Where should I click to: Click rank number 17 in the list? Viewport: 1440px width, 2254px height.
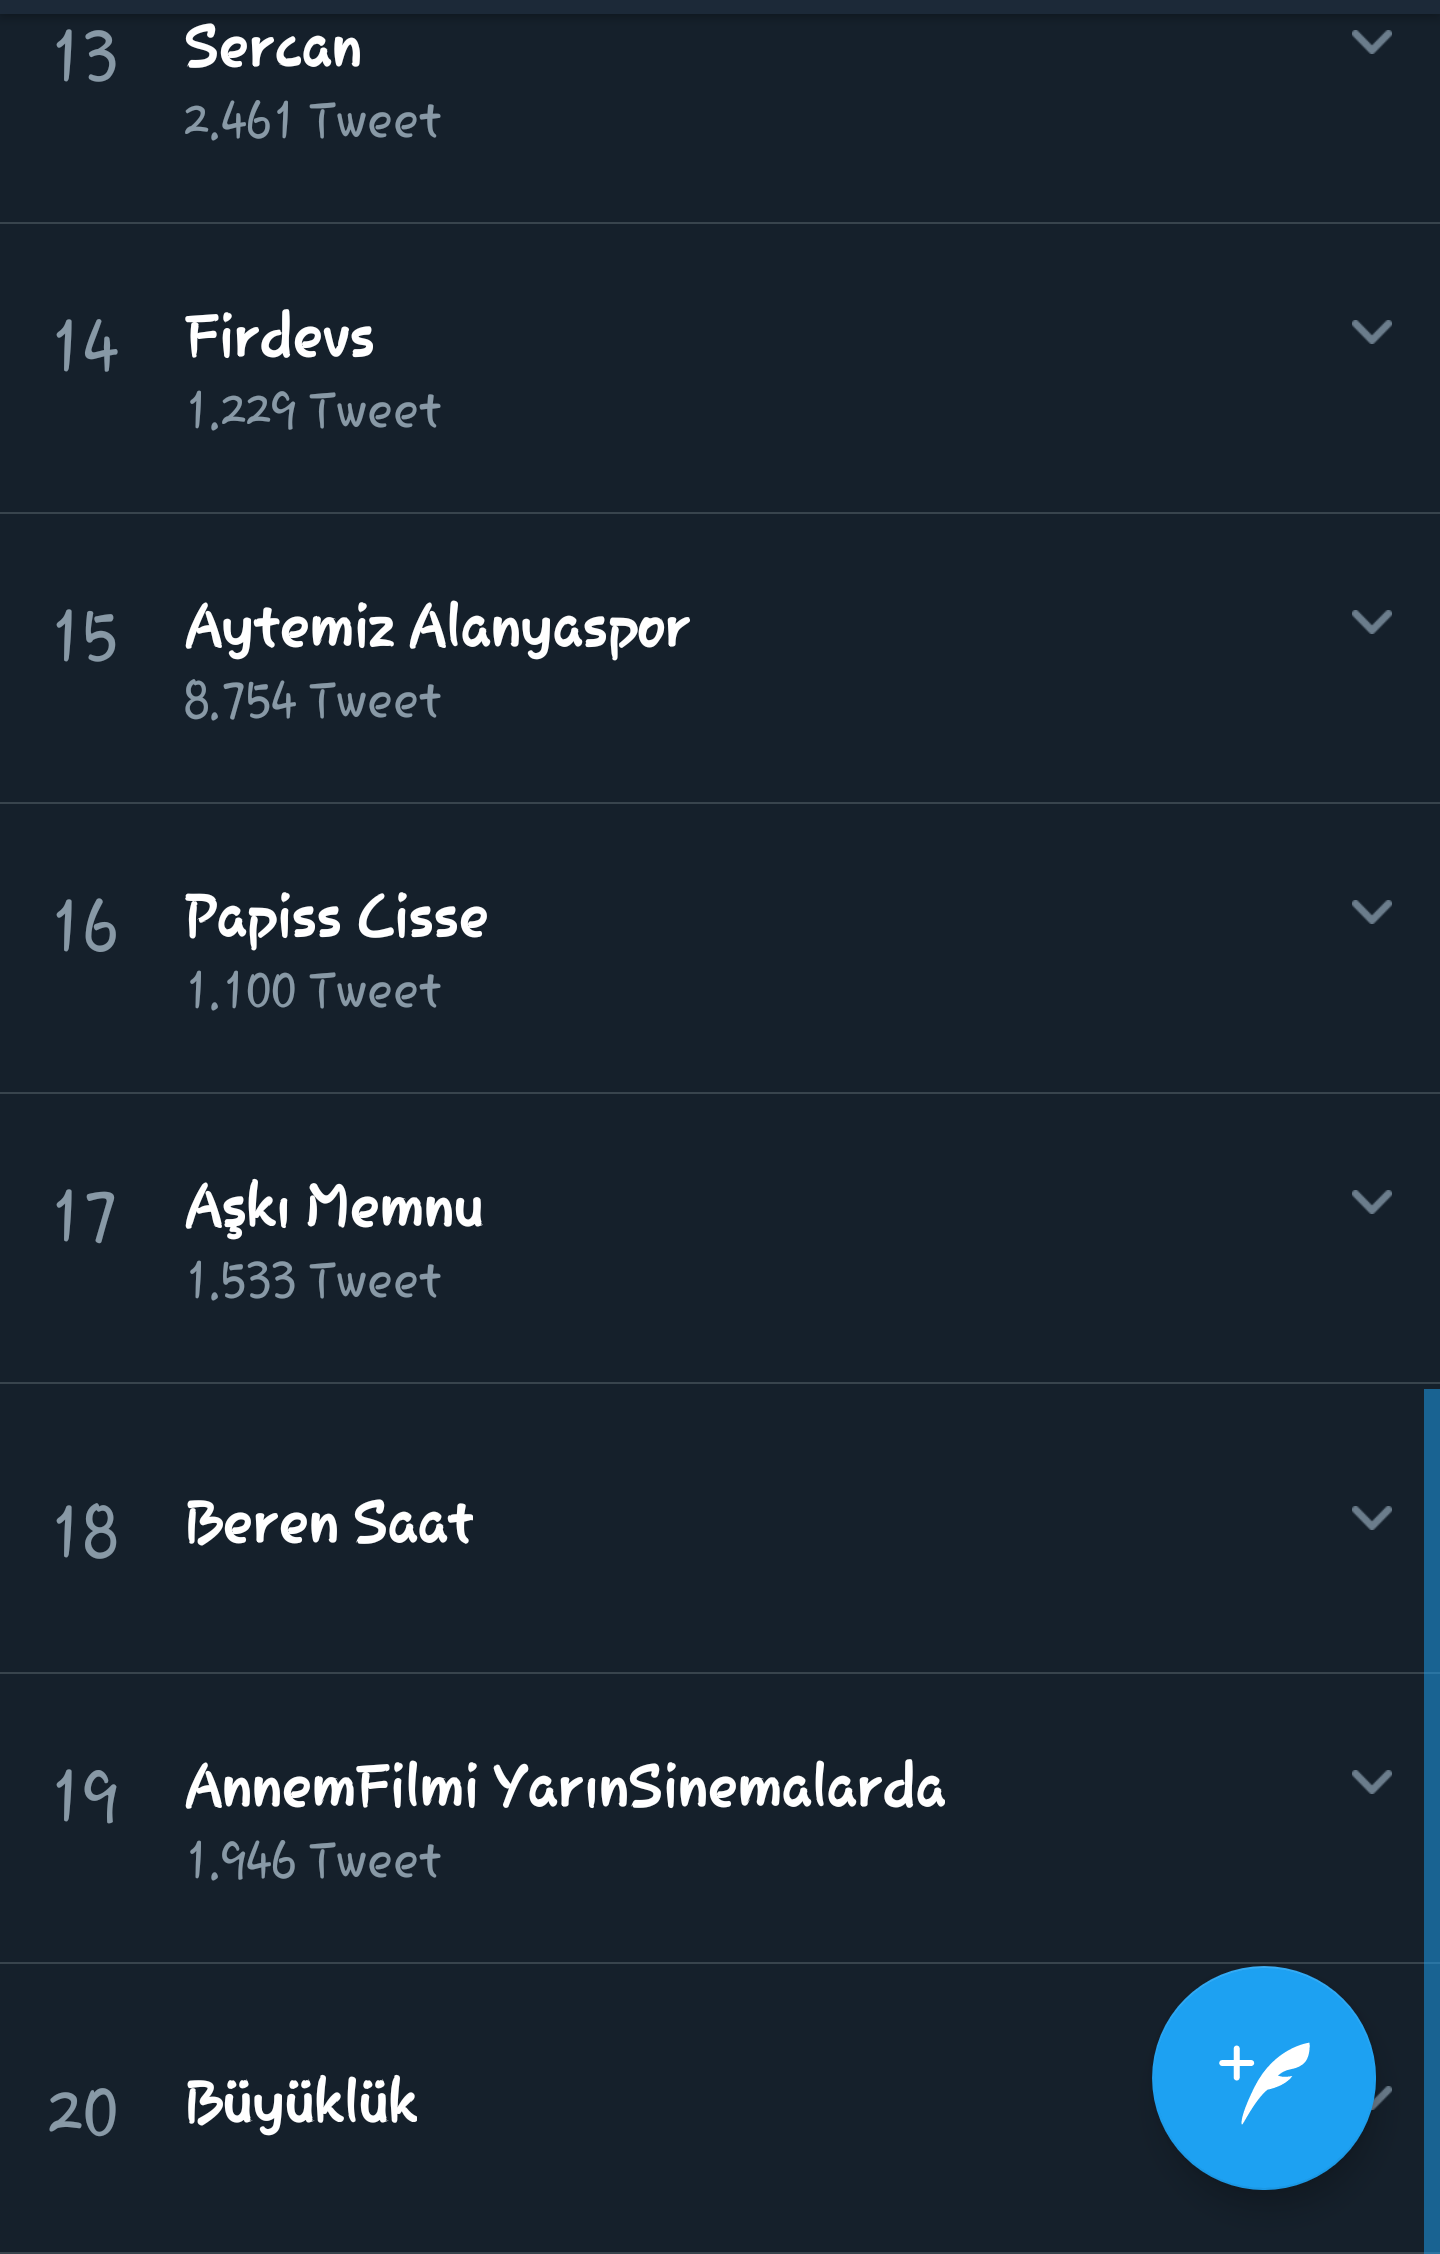tap(86, 1216)
